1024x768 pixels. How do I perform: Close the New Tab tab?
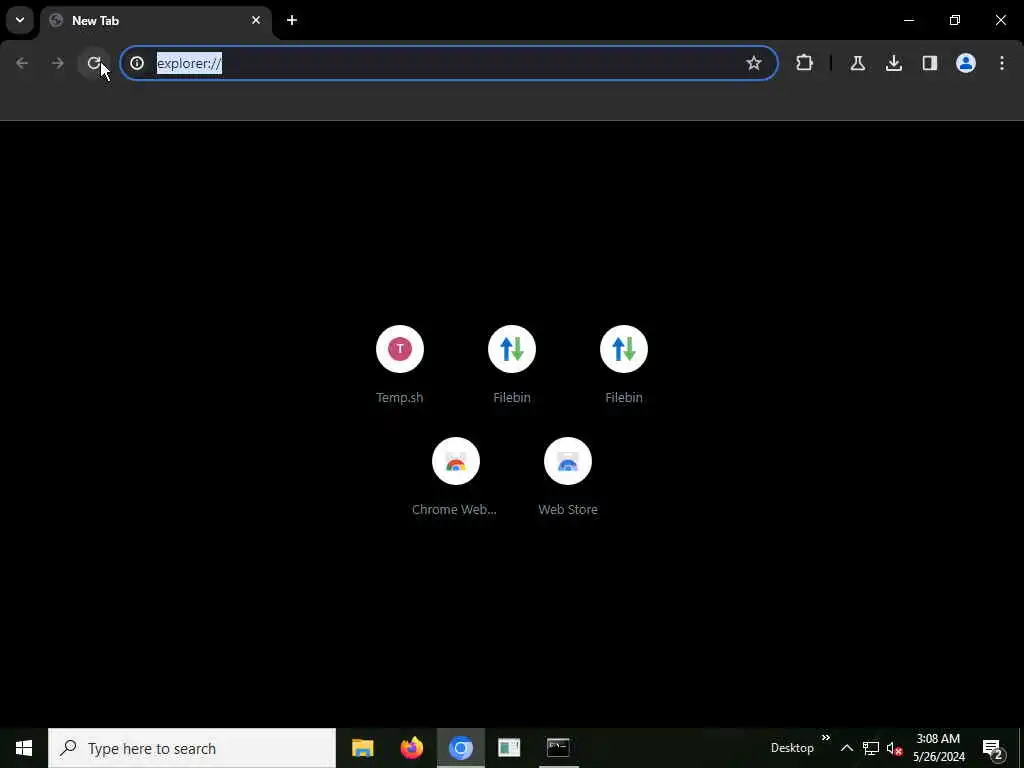(x=256, y=20)
